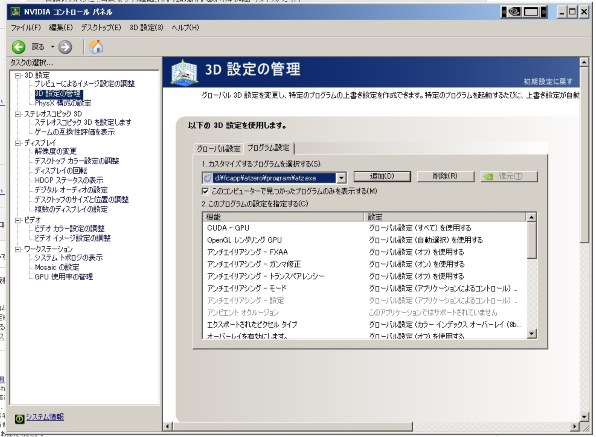Open the program selection dropdown

click(x=341, y=178)
